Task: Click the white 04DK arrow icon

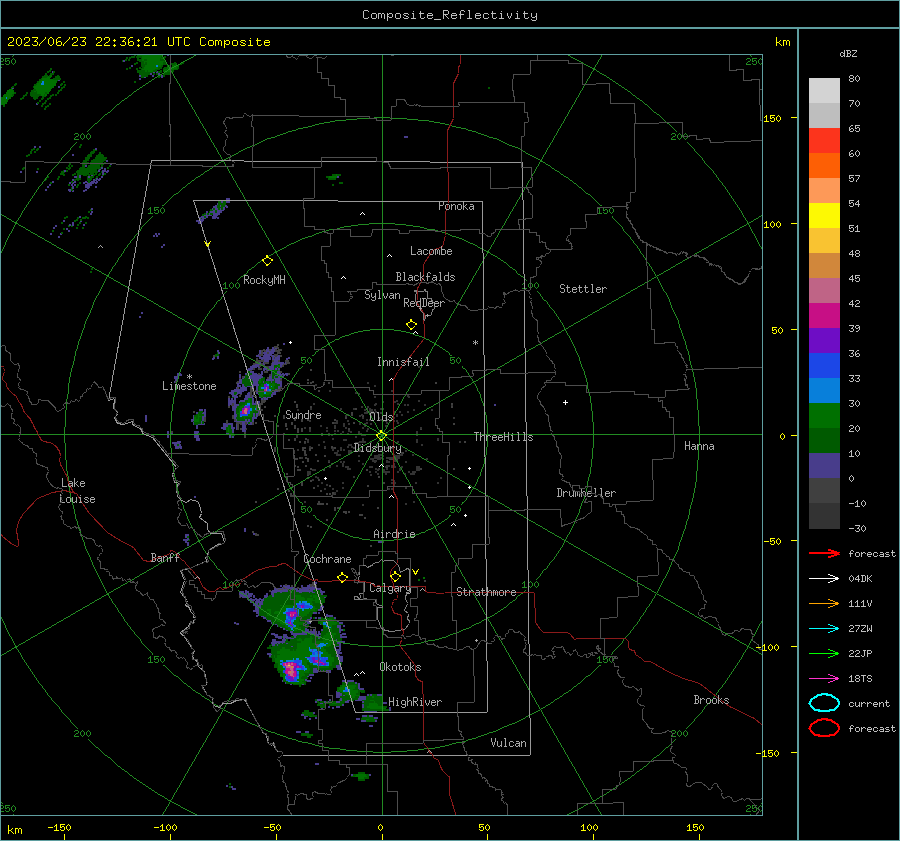Action: pos(824,578)
